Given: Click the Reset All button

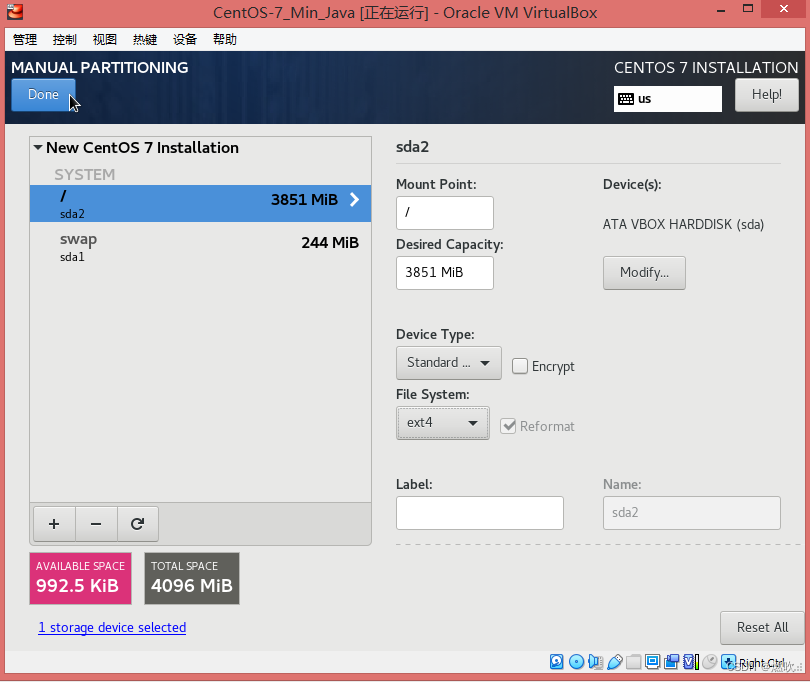Looking at the screenshot, I should 762,627.
